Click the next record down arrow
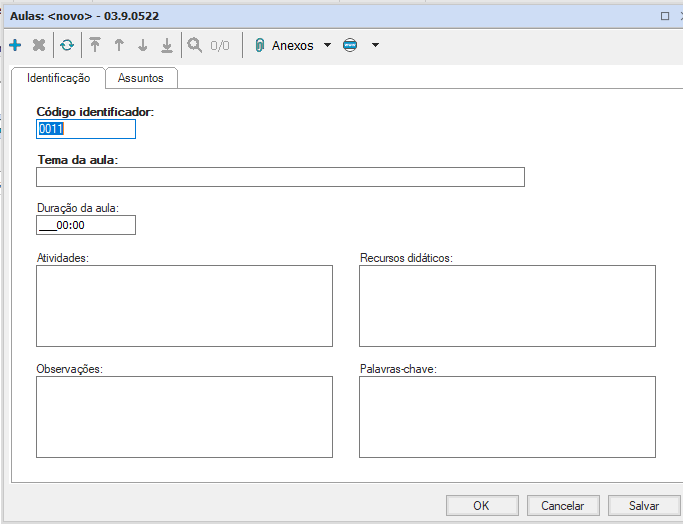 pos(143,45)
